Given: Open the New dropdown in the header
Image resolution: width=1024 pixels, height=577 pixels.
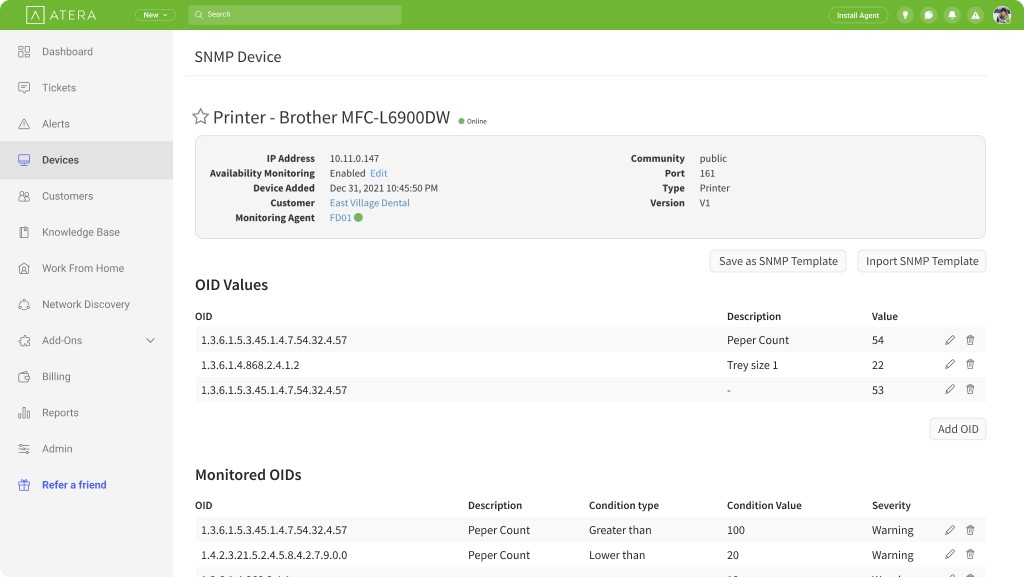Looking at the screenshot, I should pyautogui.click(x=155, y=15).
